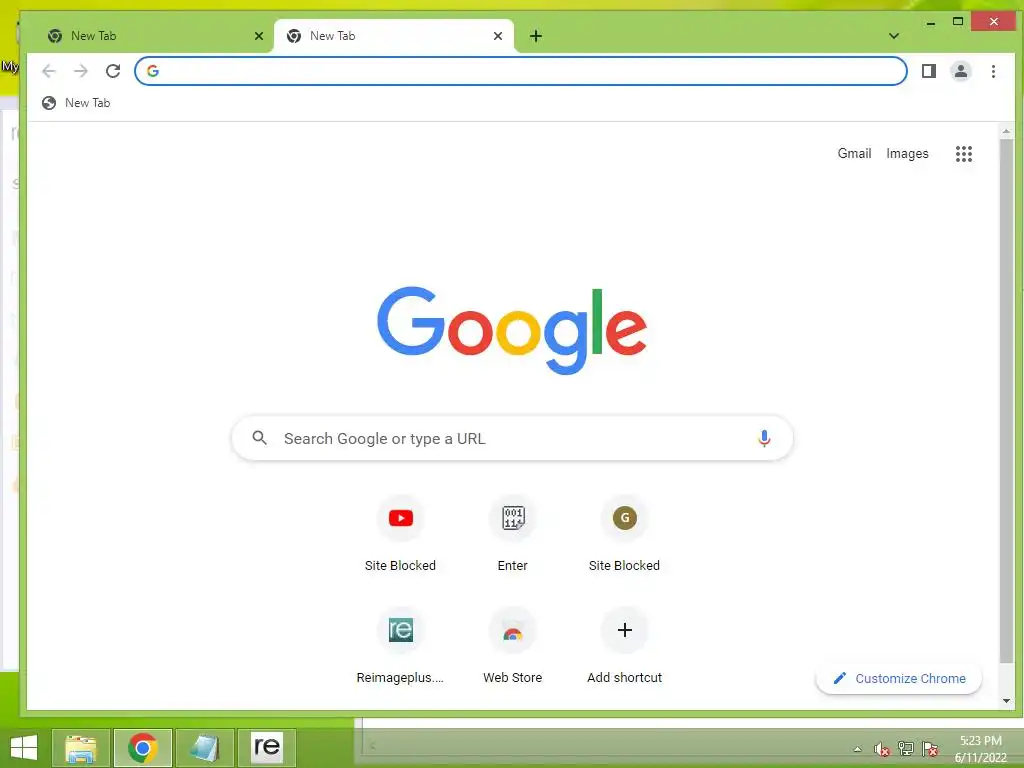The height and width of the screenshot is (768, 1024).
Task: Open the Chrome profile avatar menu
Action: 961,71
